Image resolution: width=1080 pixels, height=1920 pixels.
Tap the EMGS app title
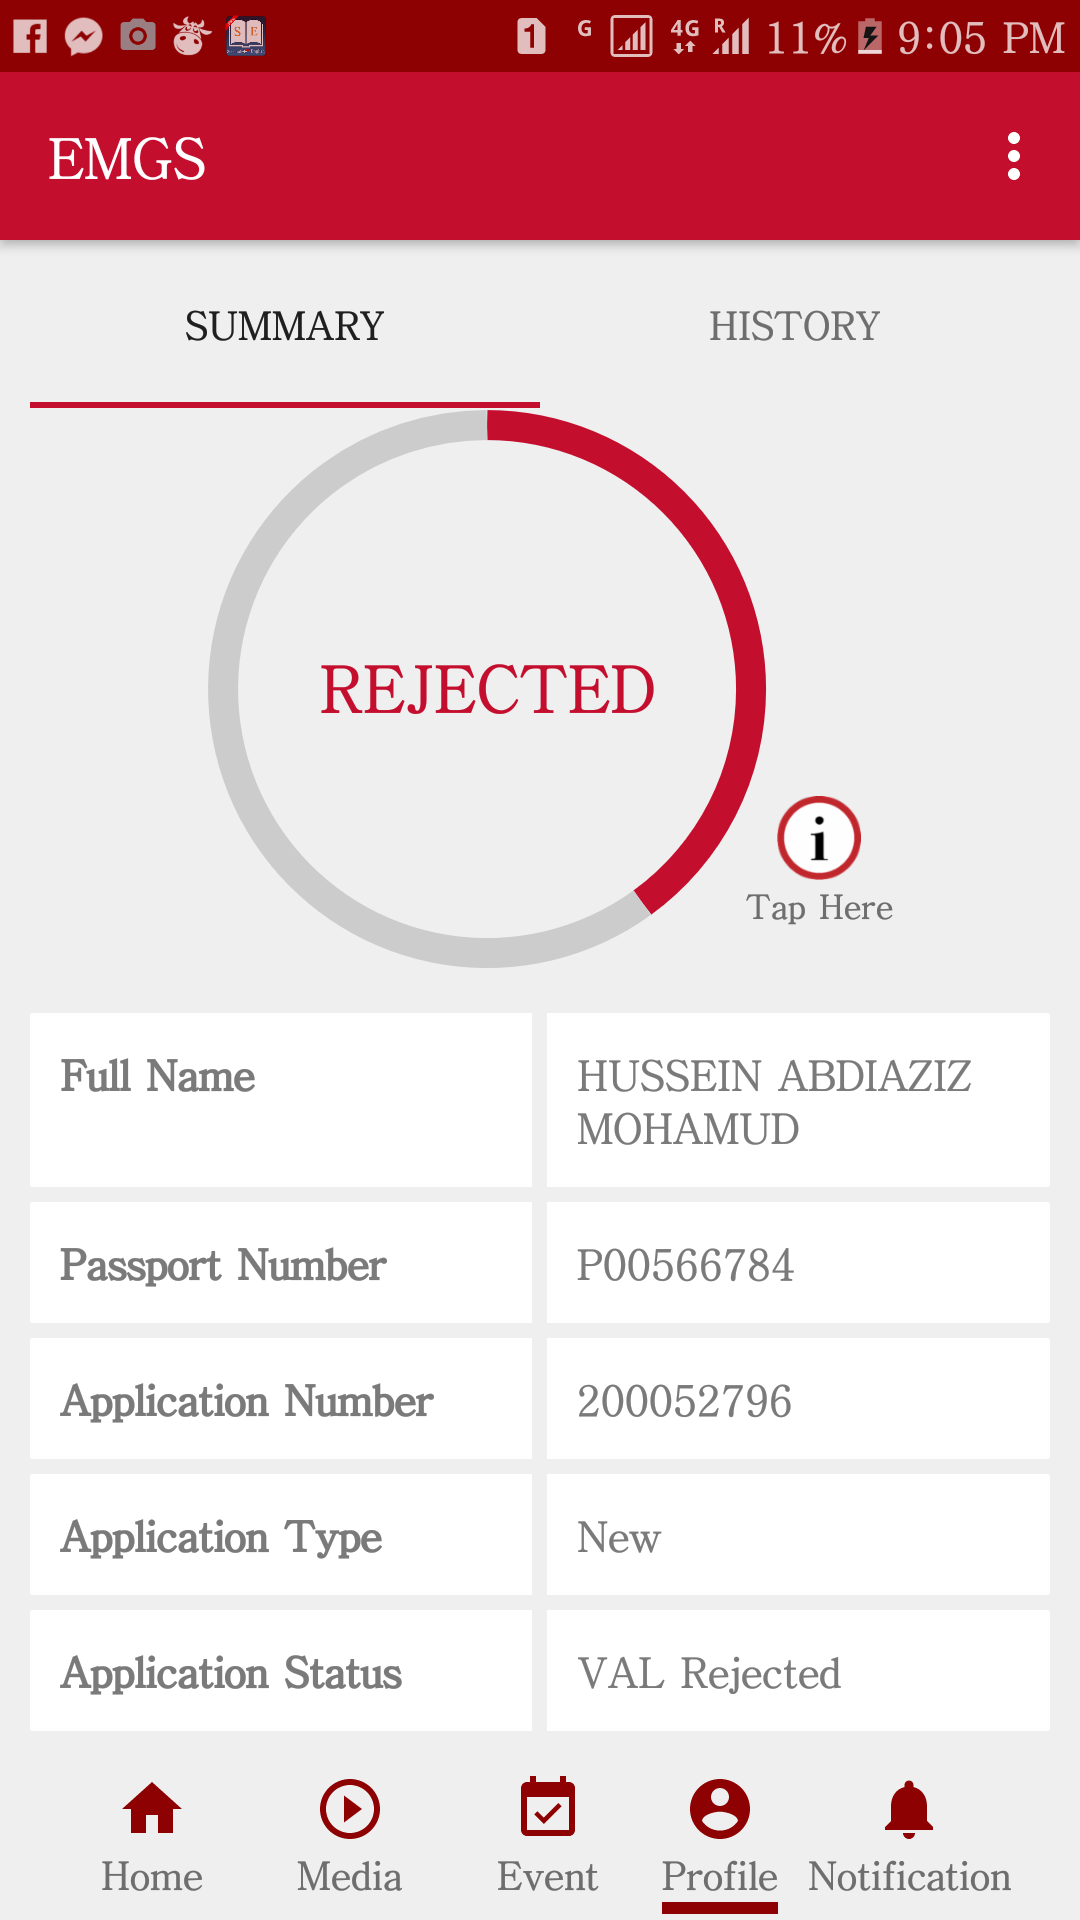[127, 159]
